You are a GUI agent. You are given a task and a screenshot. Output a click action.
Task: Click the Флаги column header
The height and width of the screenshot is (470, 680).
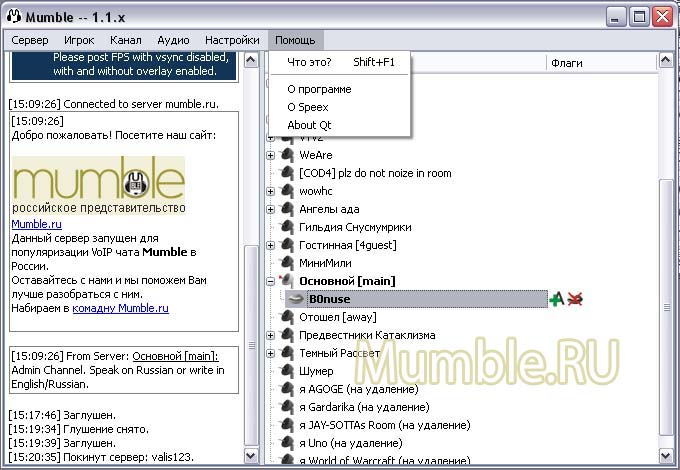pos(566,63)
